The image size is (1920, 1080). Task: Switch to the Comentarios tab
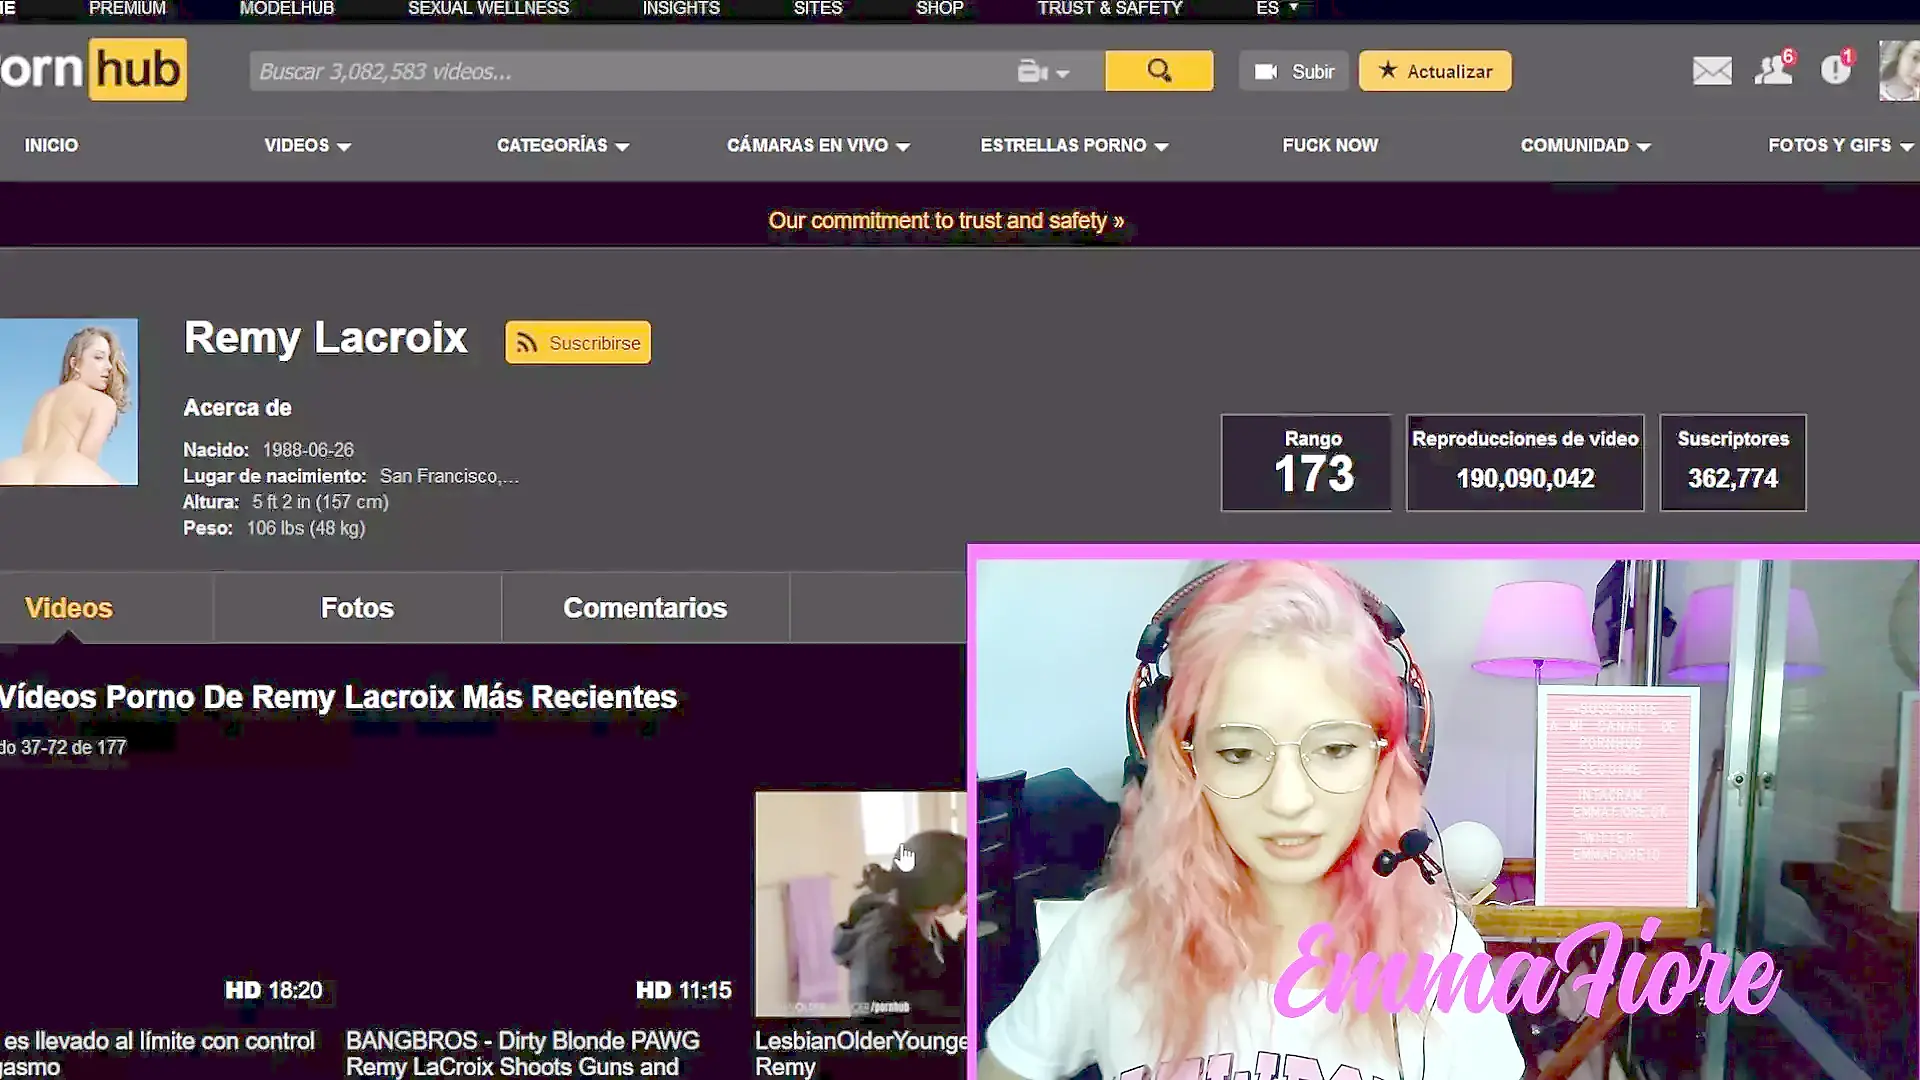[x=645, y=608]
